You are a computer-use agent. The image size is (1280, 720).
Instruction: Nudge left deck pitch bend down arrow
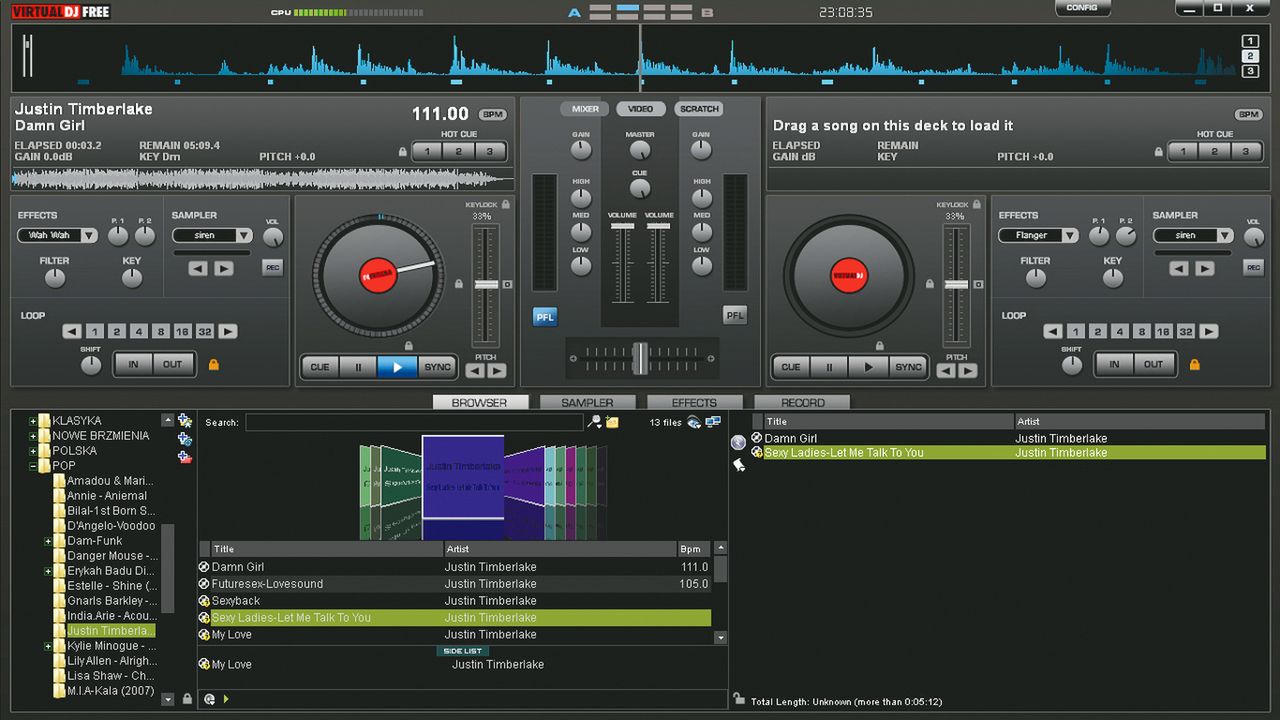(476, 371)
